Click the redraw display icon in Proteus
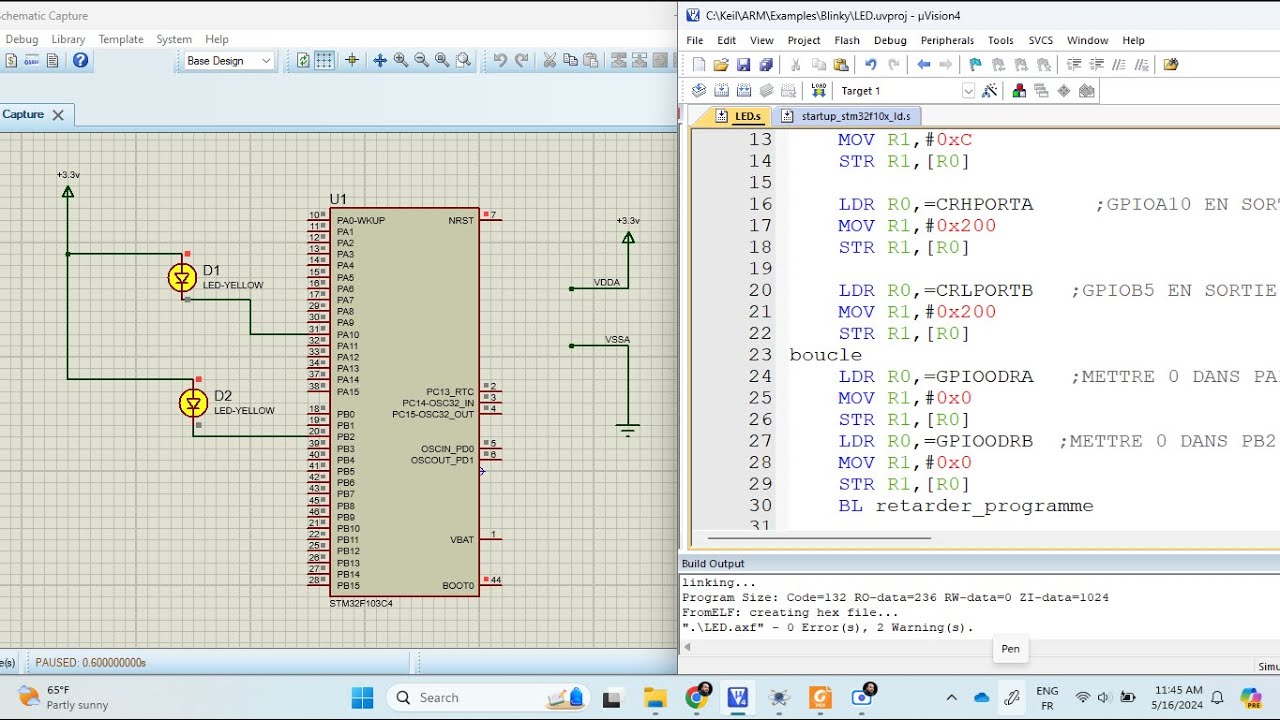Image resolution: width=1280 pixels, height=720 pixels. (x=303, y=60)
